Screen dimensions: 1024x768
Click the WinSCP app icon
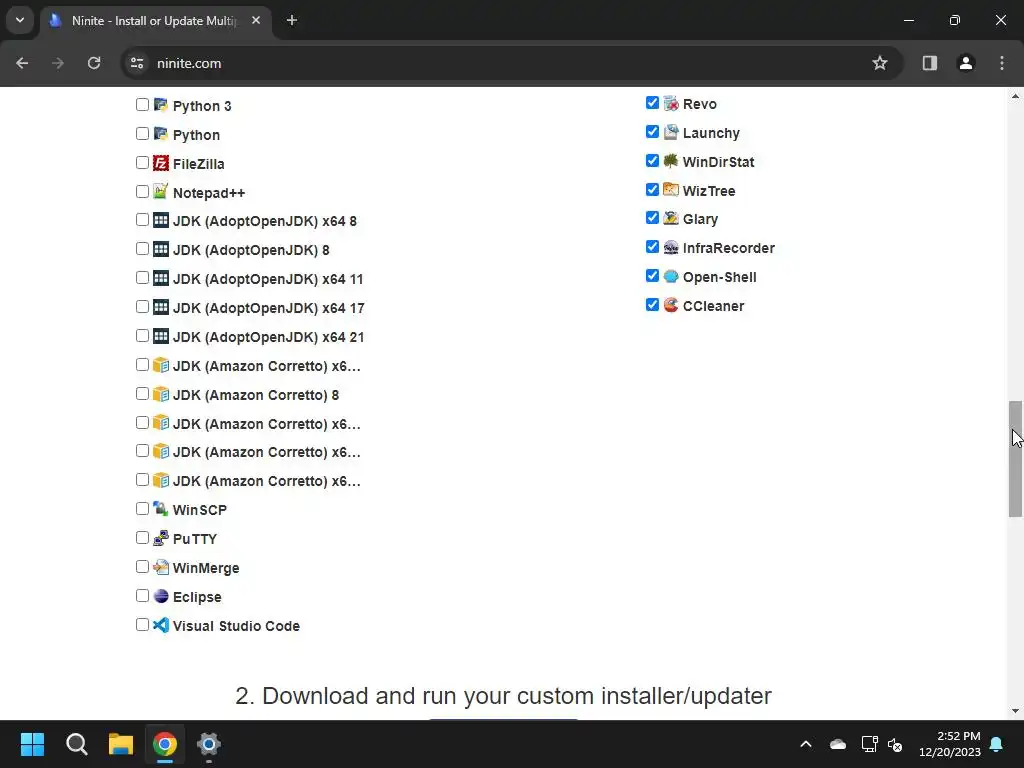tap(161, 509)
